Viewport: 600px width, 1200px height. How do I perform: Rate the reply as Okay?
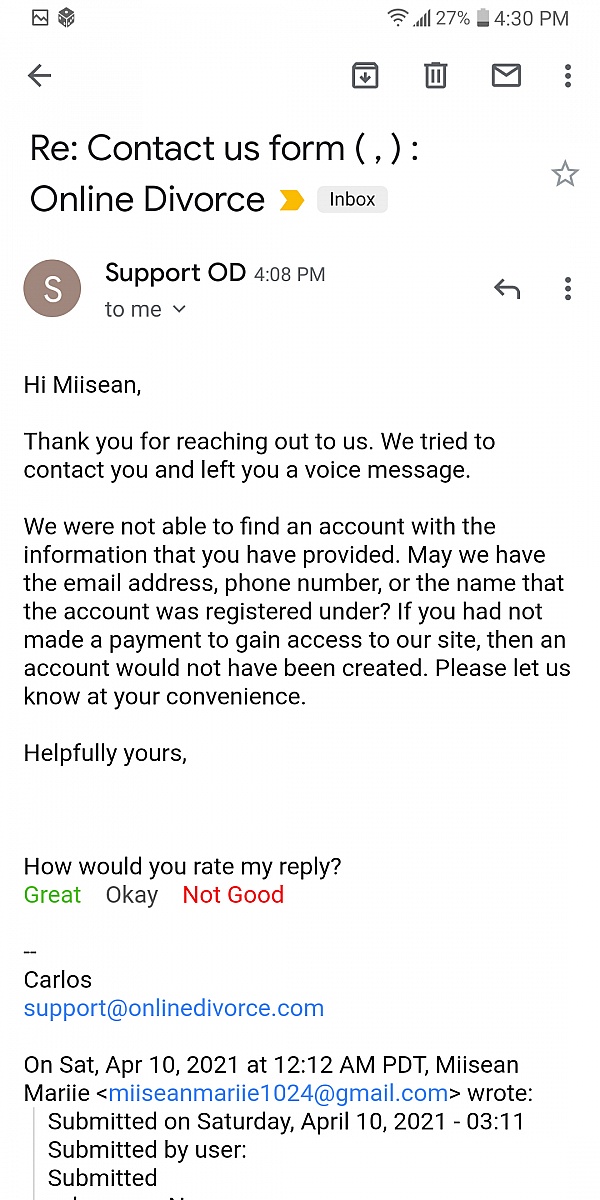[132, 895]
